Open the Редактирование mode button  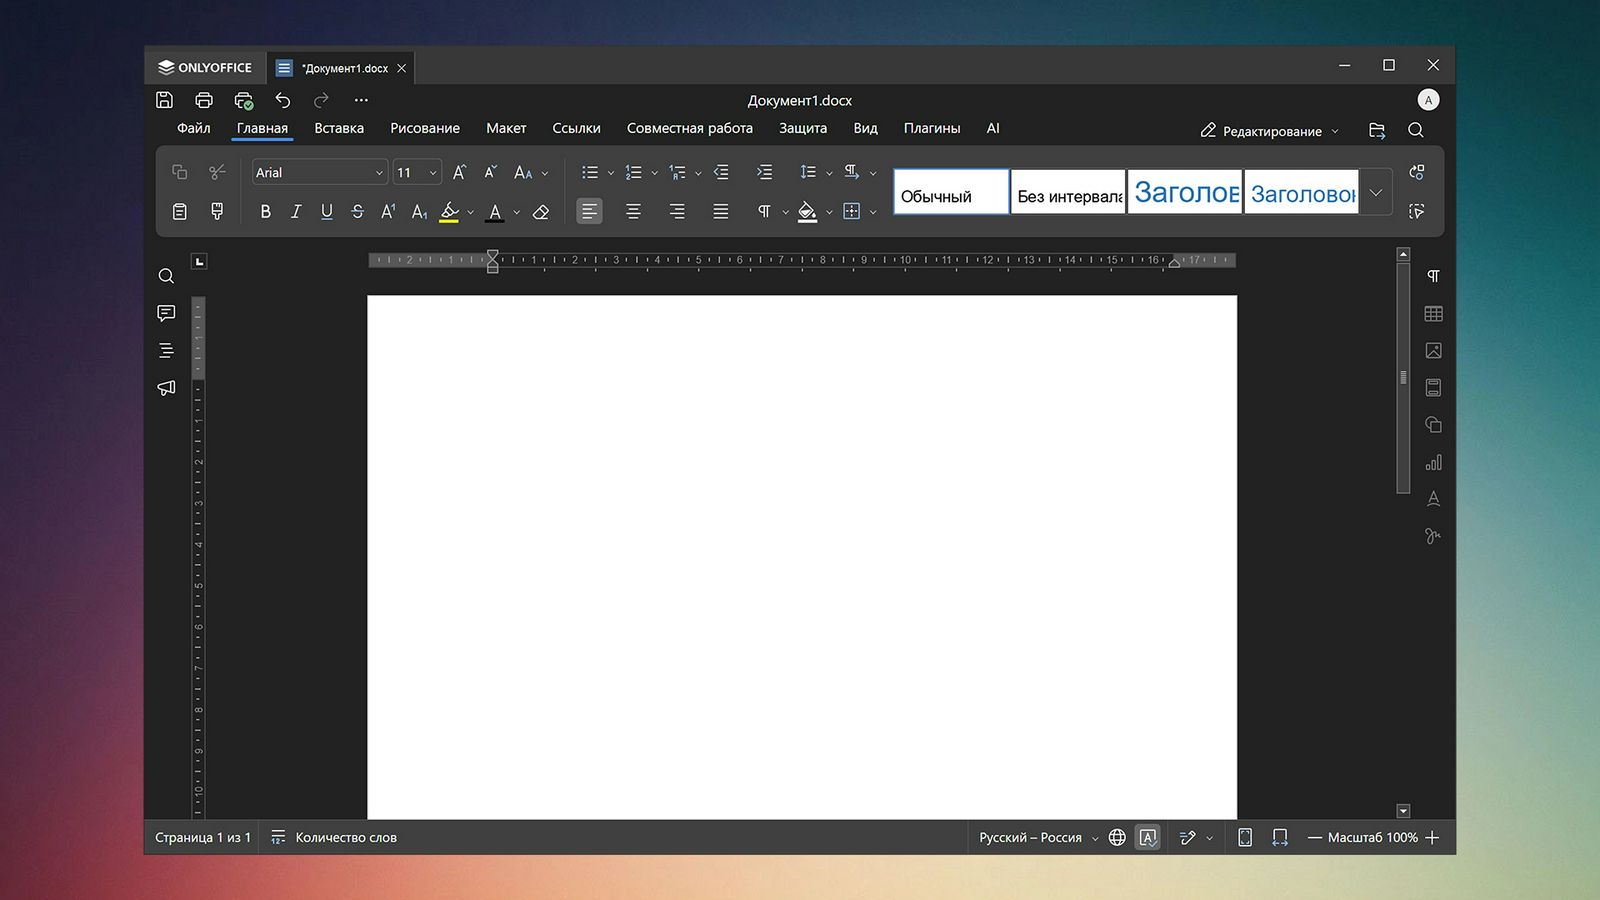1269,131
